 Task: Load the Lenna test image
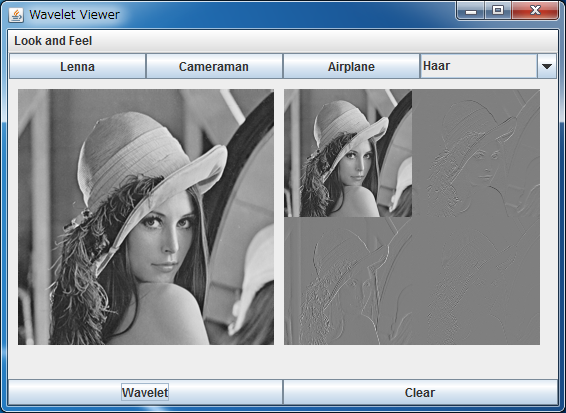click(77, 66)
